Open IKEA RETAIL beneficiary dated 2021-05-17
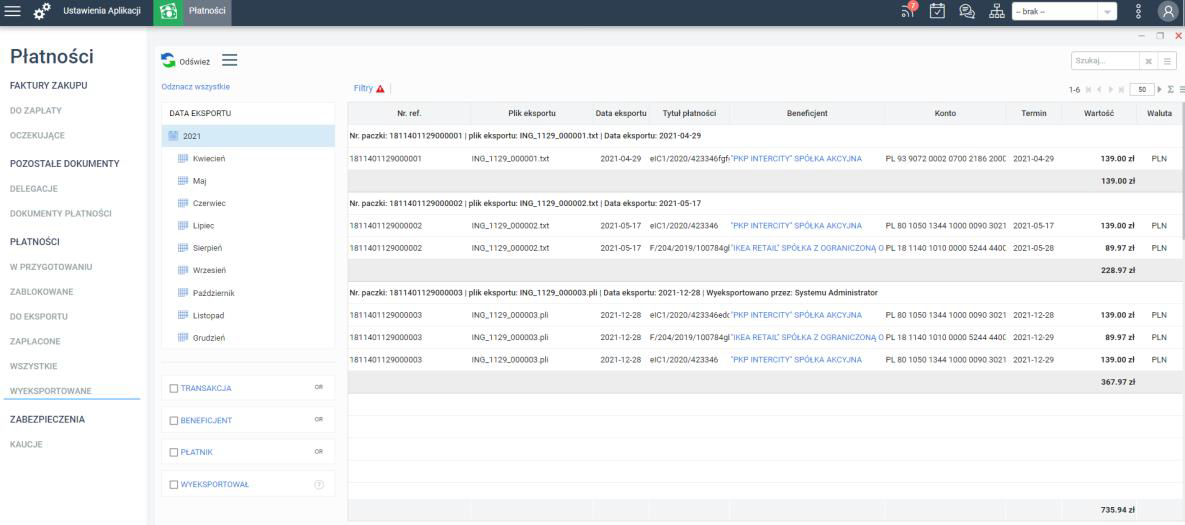The height and width of the screenshot is (525, 1185). [806, 248]
